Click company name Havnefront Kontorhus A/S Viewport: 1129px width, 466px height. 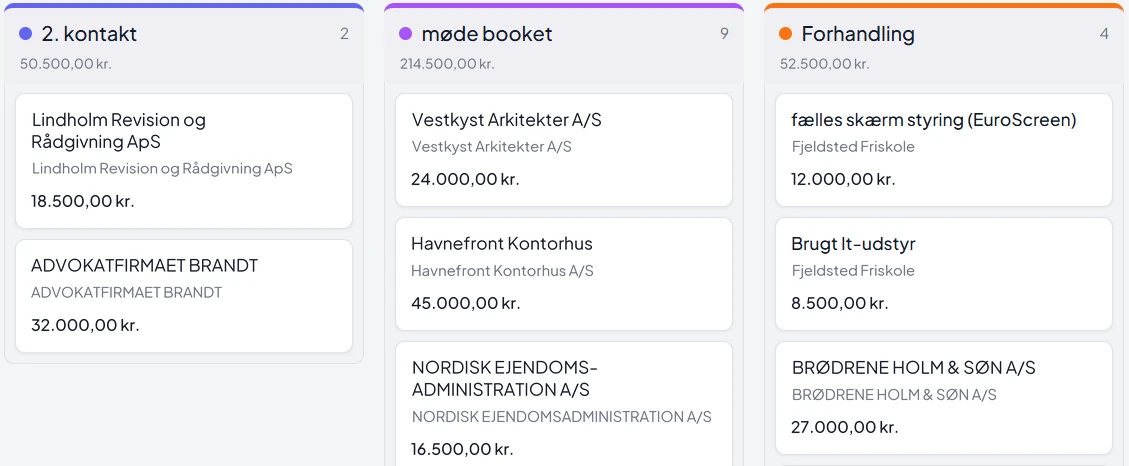[x=503, y=271]
